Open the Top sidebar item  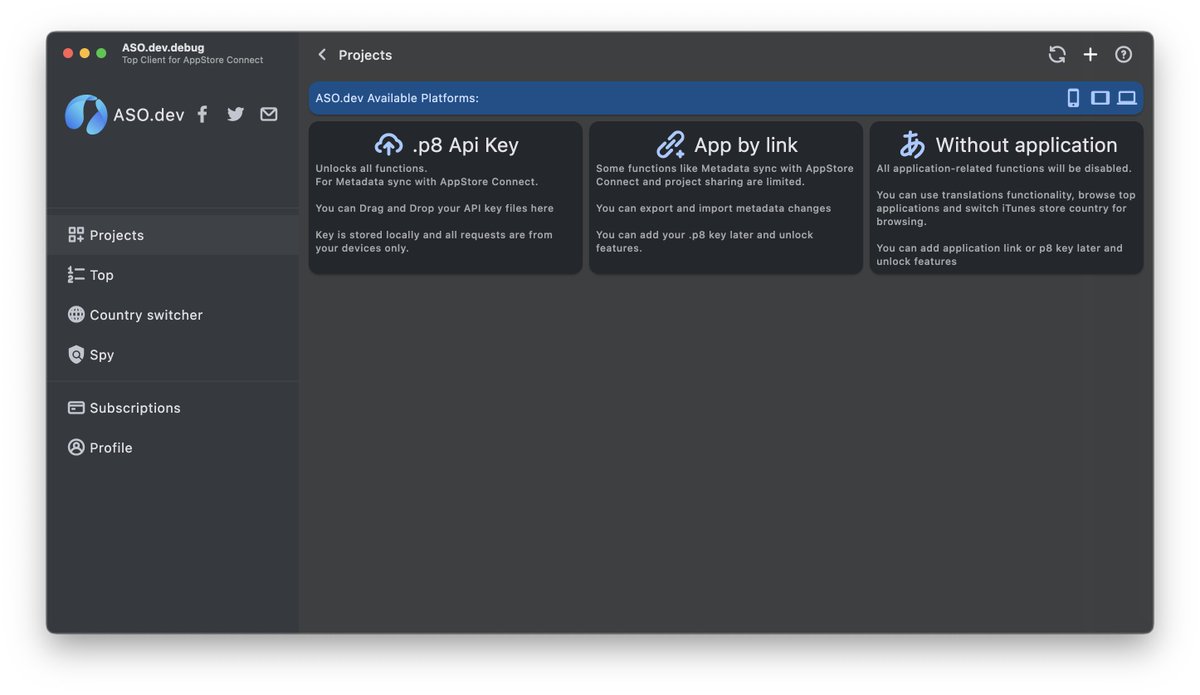tap(173, 275)
